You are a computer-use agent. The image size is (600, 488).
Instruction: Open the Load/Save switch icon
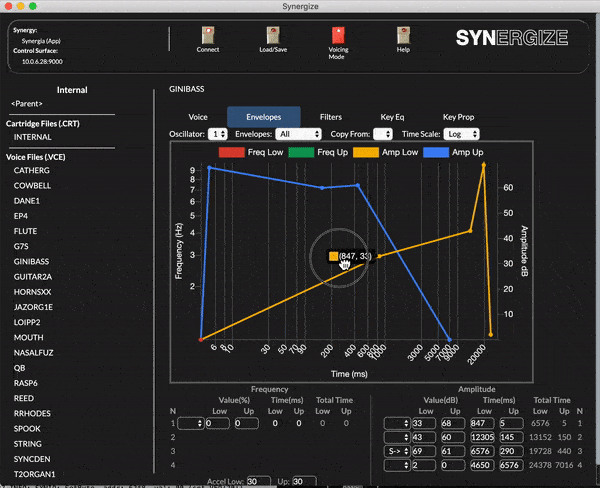point(273,35)
